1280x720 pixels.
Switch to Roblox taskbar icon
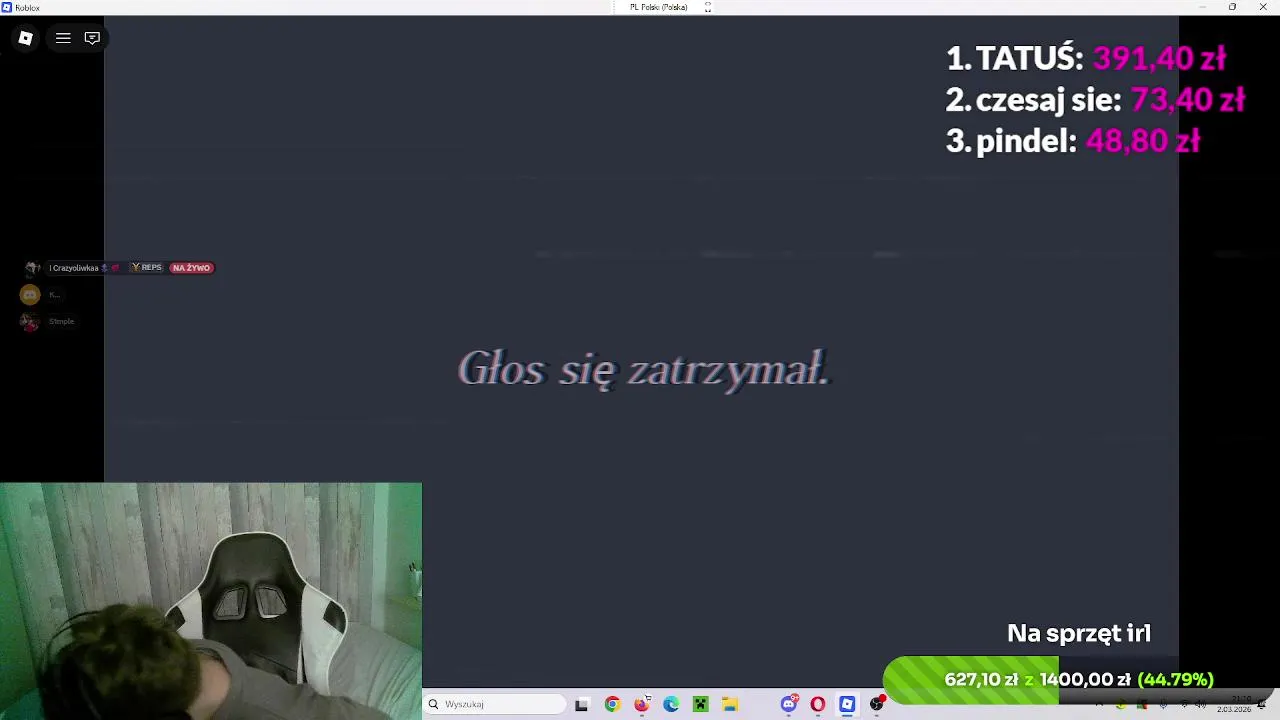847,704
